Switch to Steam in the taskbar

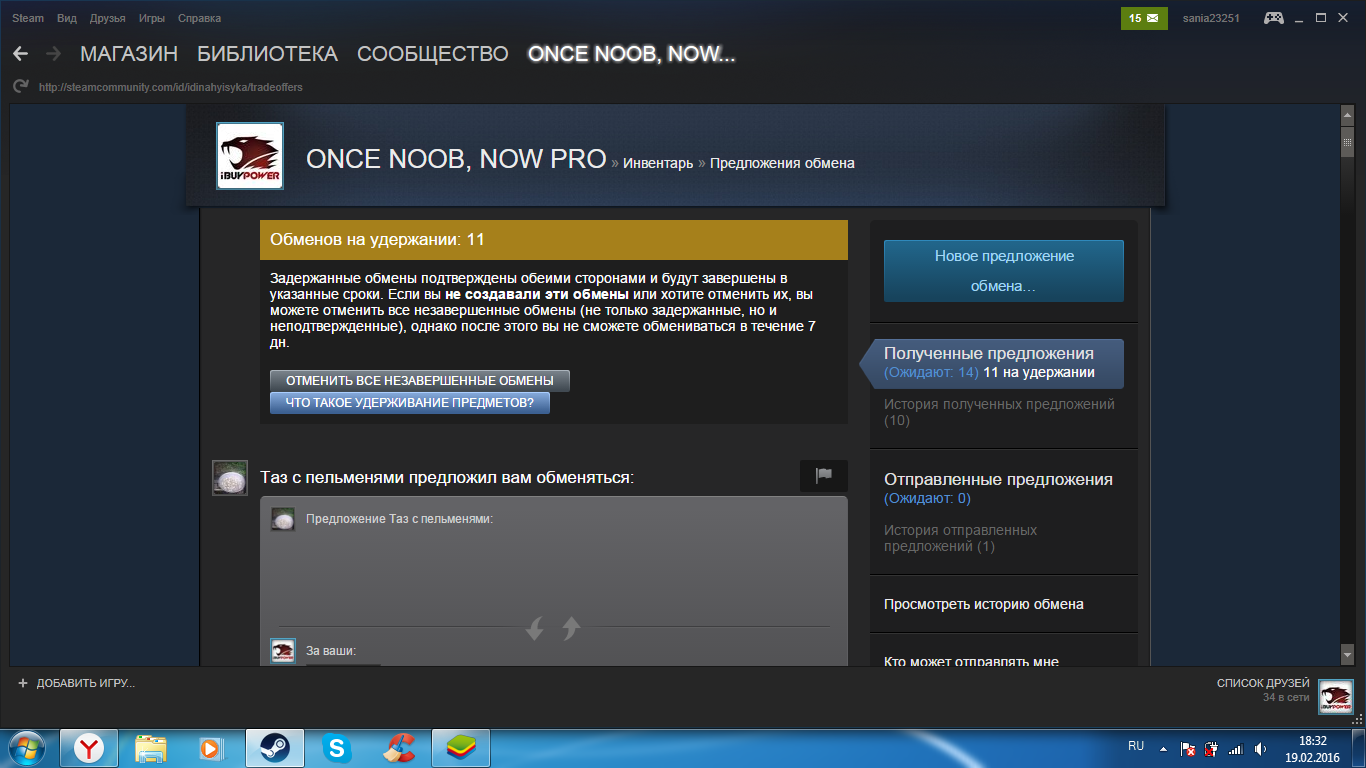coord(274,747)
